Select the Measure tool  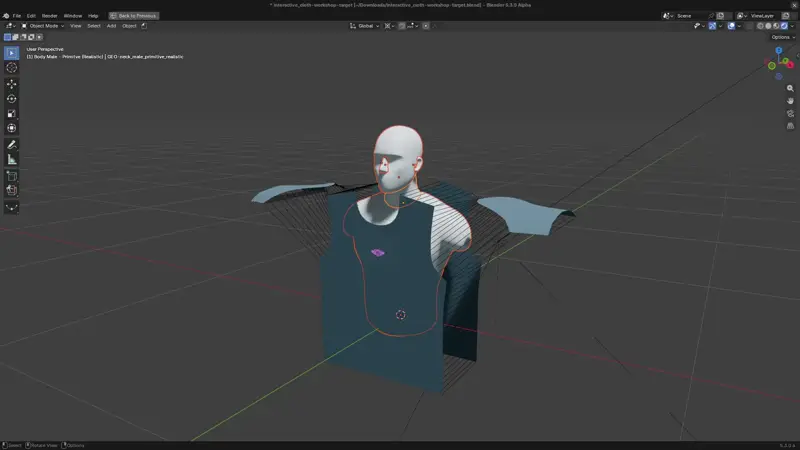click(11, 160)
